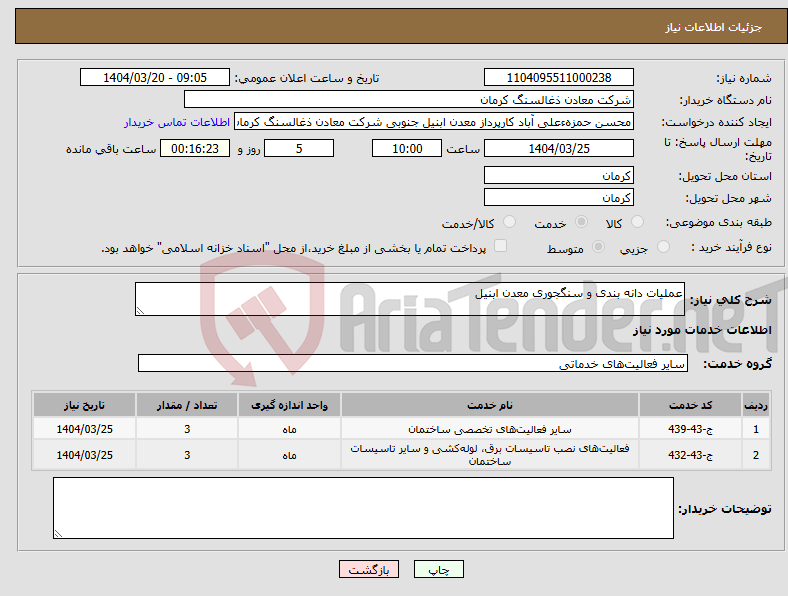The height and width of the screenshot is (596, 788).
Task: Click need date 1404/03/25 in row 1
Action: point(84,429)
